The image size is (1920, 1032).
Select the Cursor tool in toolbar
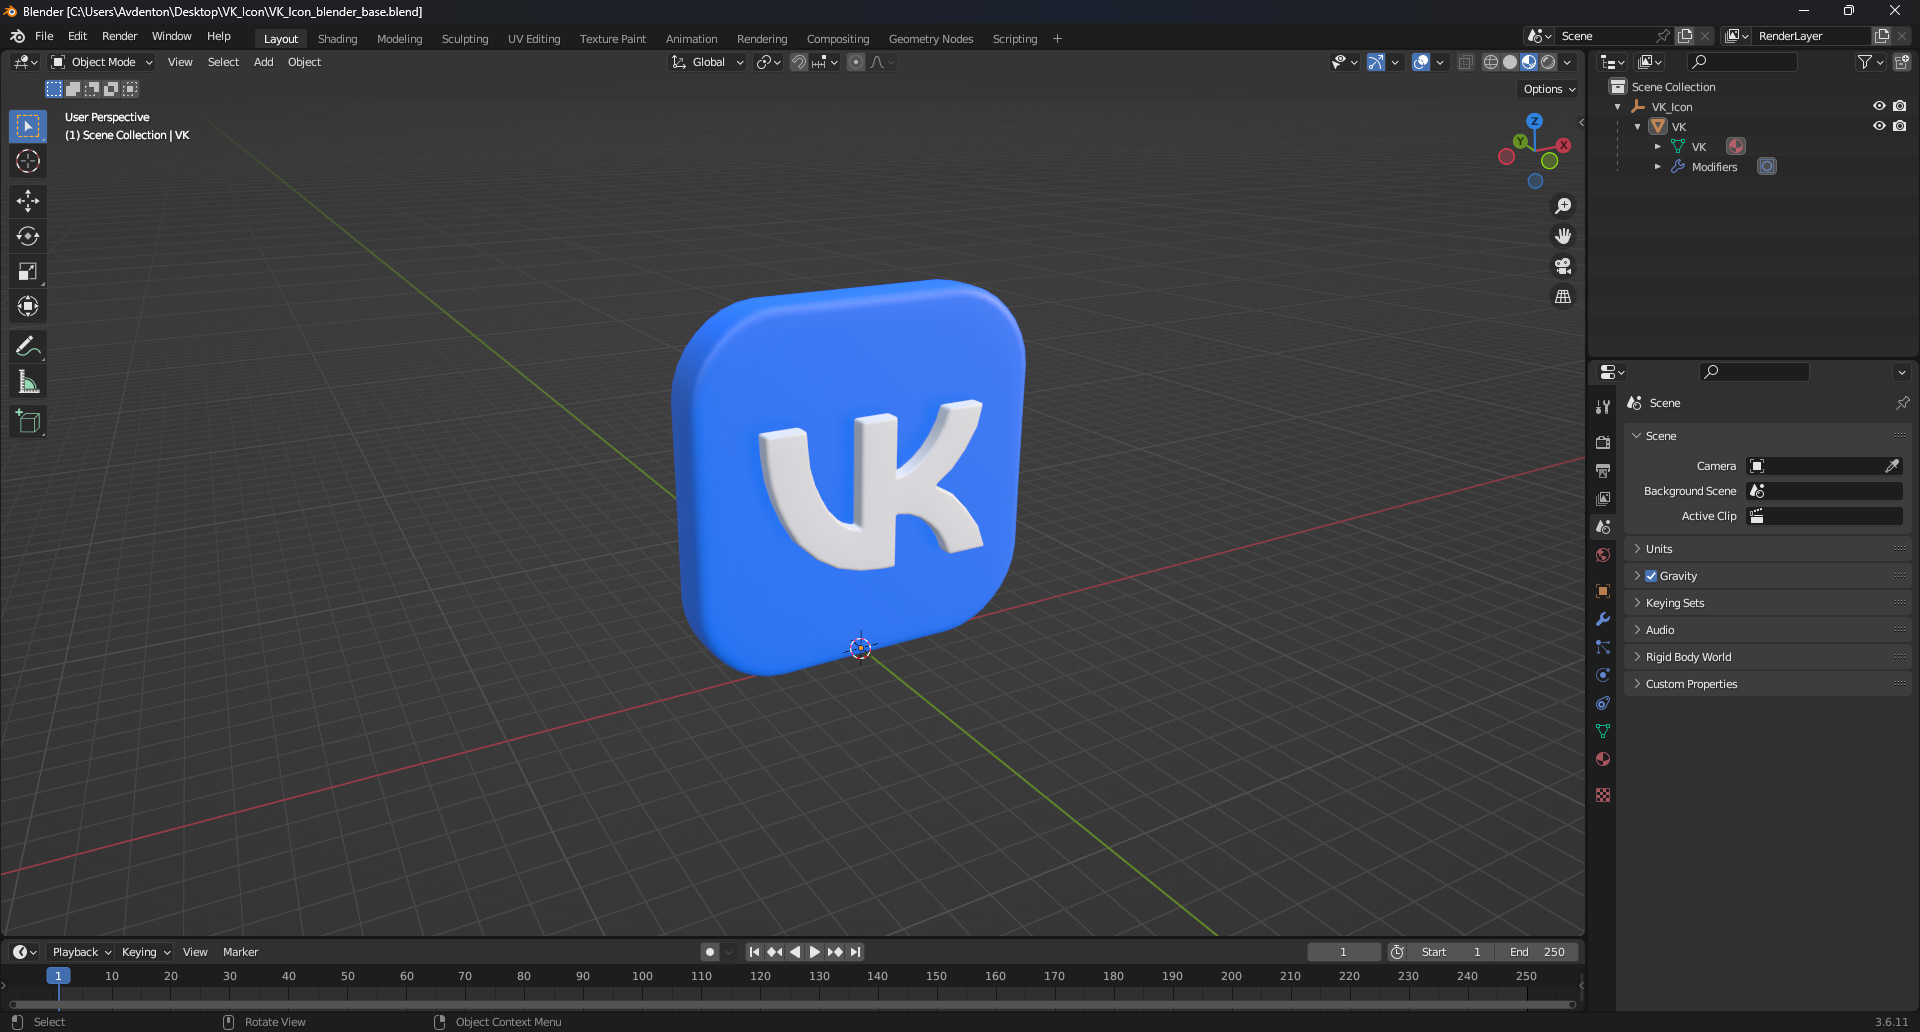pyautogui.click(x=28, y=161)
